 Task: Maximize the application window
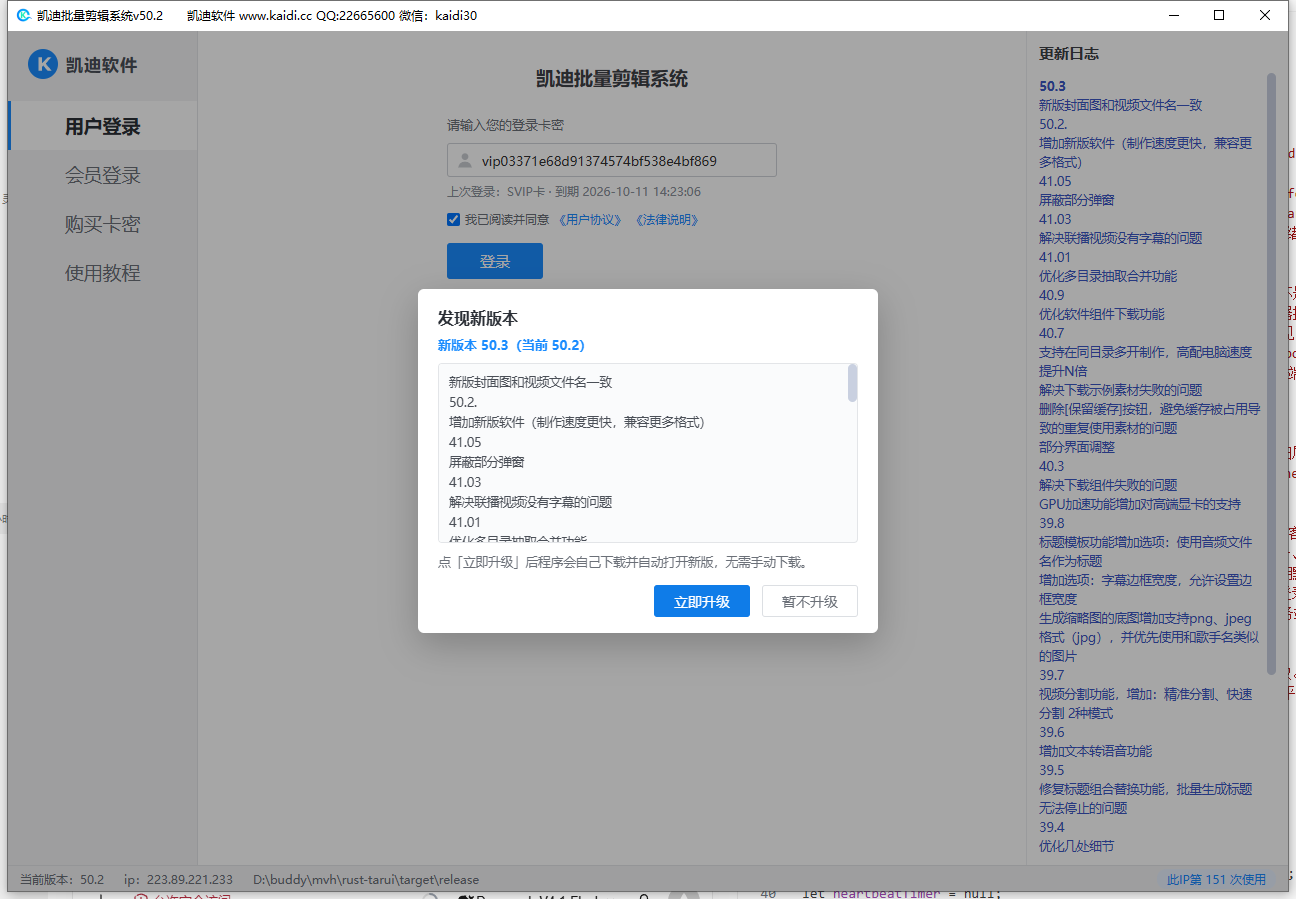tap(1219, 15)
